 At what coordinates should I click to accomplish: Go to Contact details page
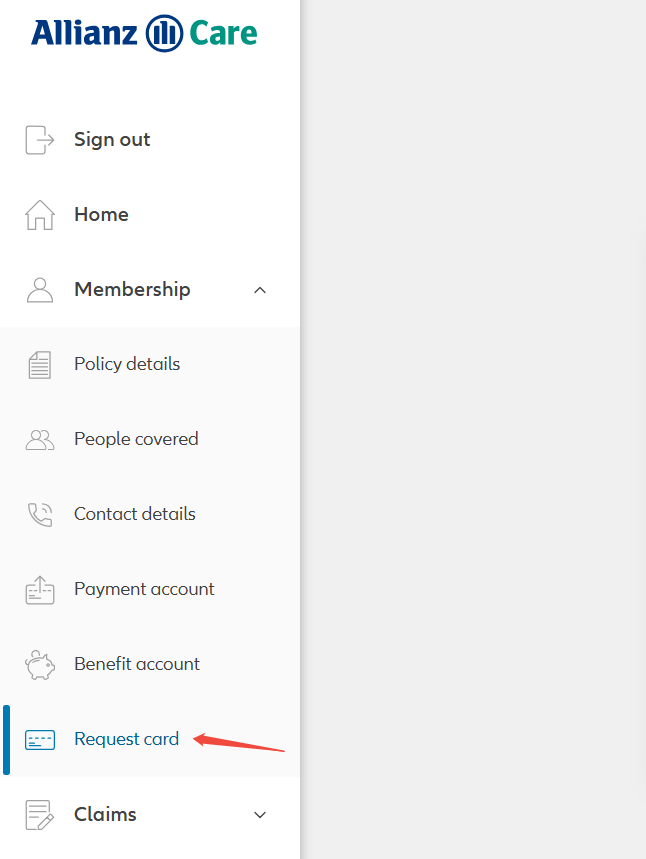(134, 514)
